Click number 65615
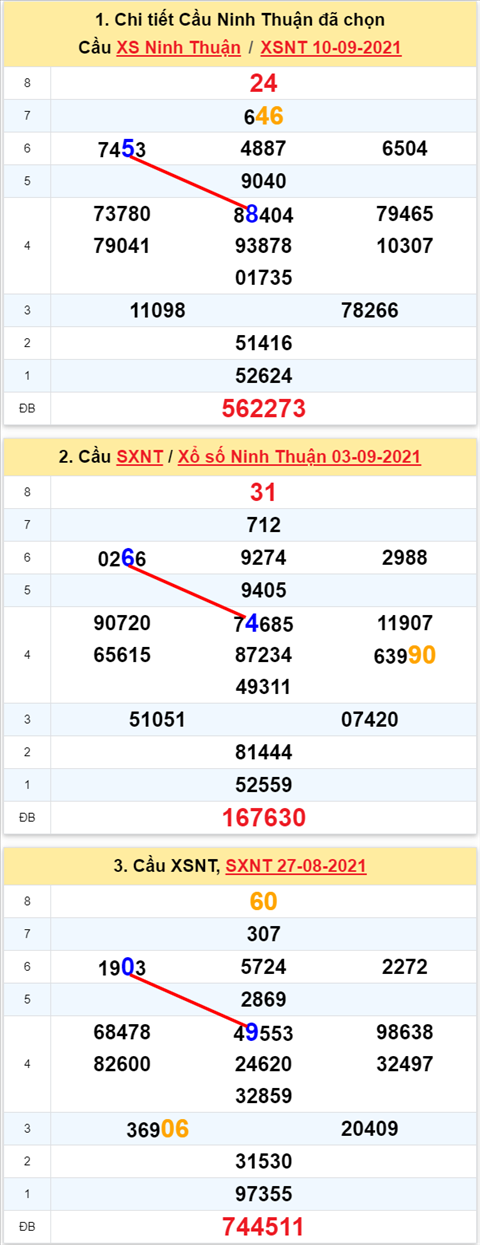480x1245 pixels. [121, 655]
